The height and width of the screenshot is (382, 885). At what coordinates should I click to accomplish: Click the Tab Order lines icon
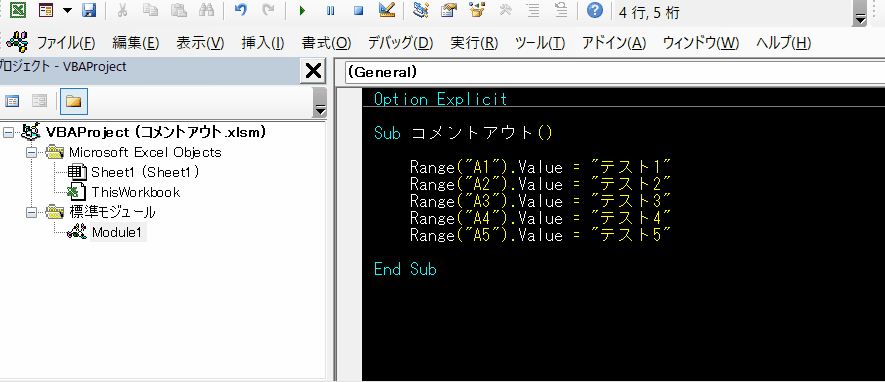click(533, 10)
